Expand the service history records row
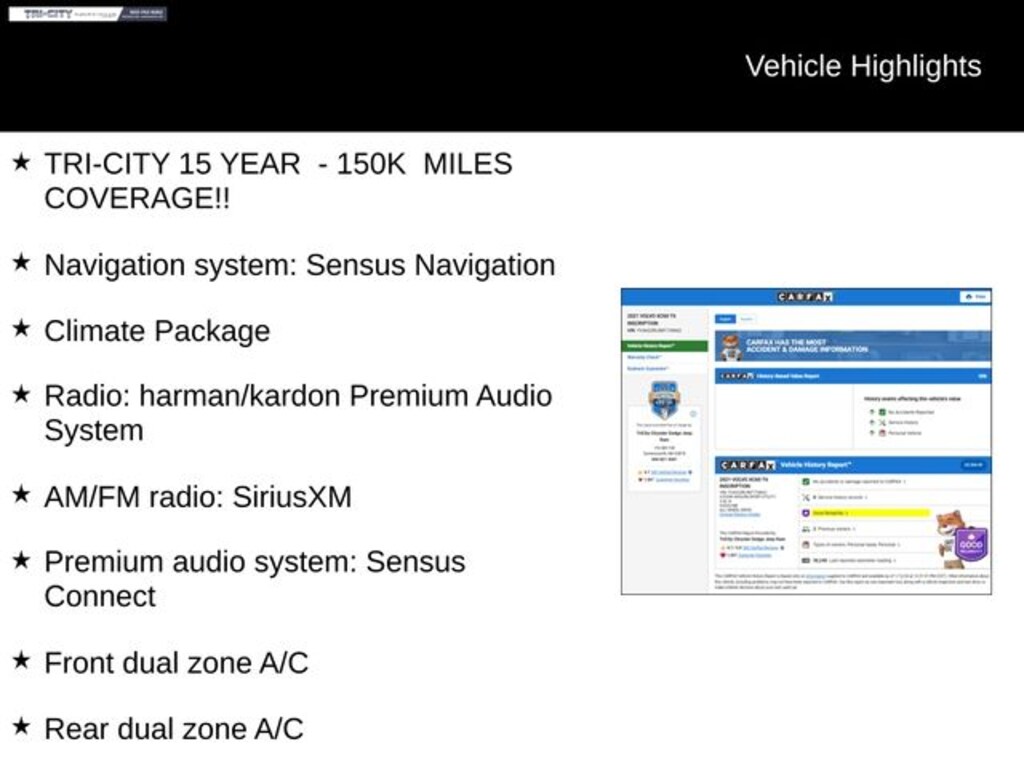 tap(842, 497)
